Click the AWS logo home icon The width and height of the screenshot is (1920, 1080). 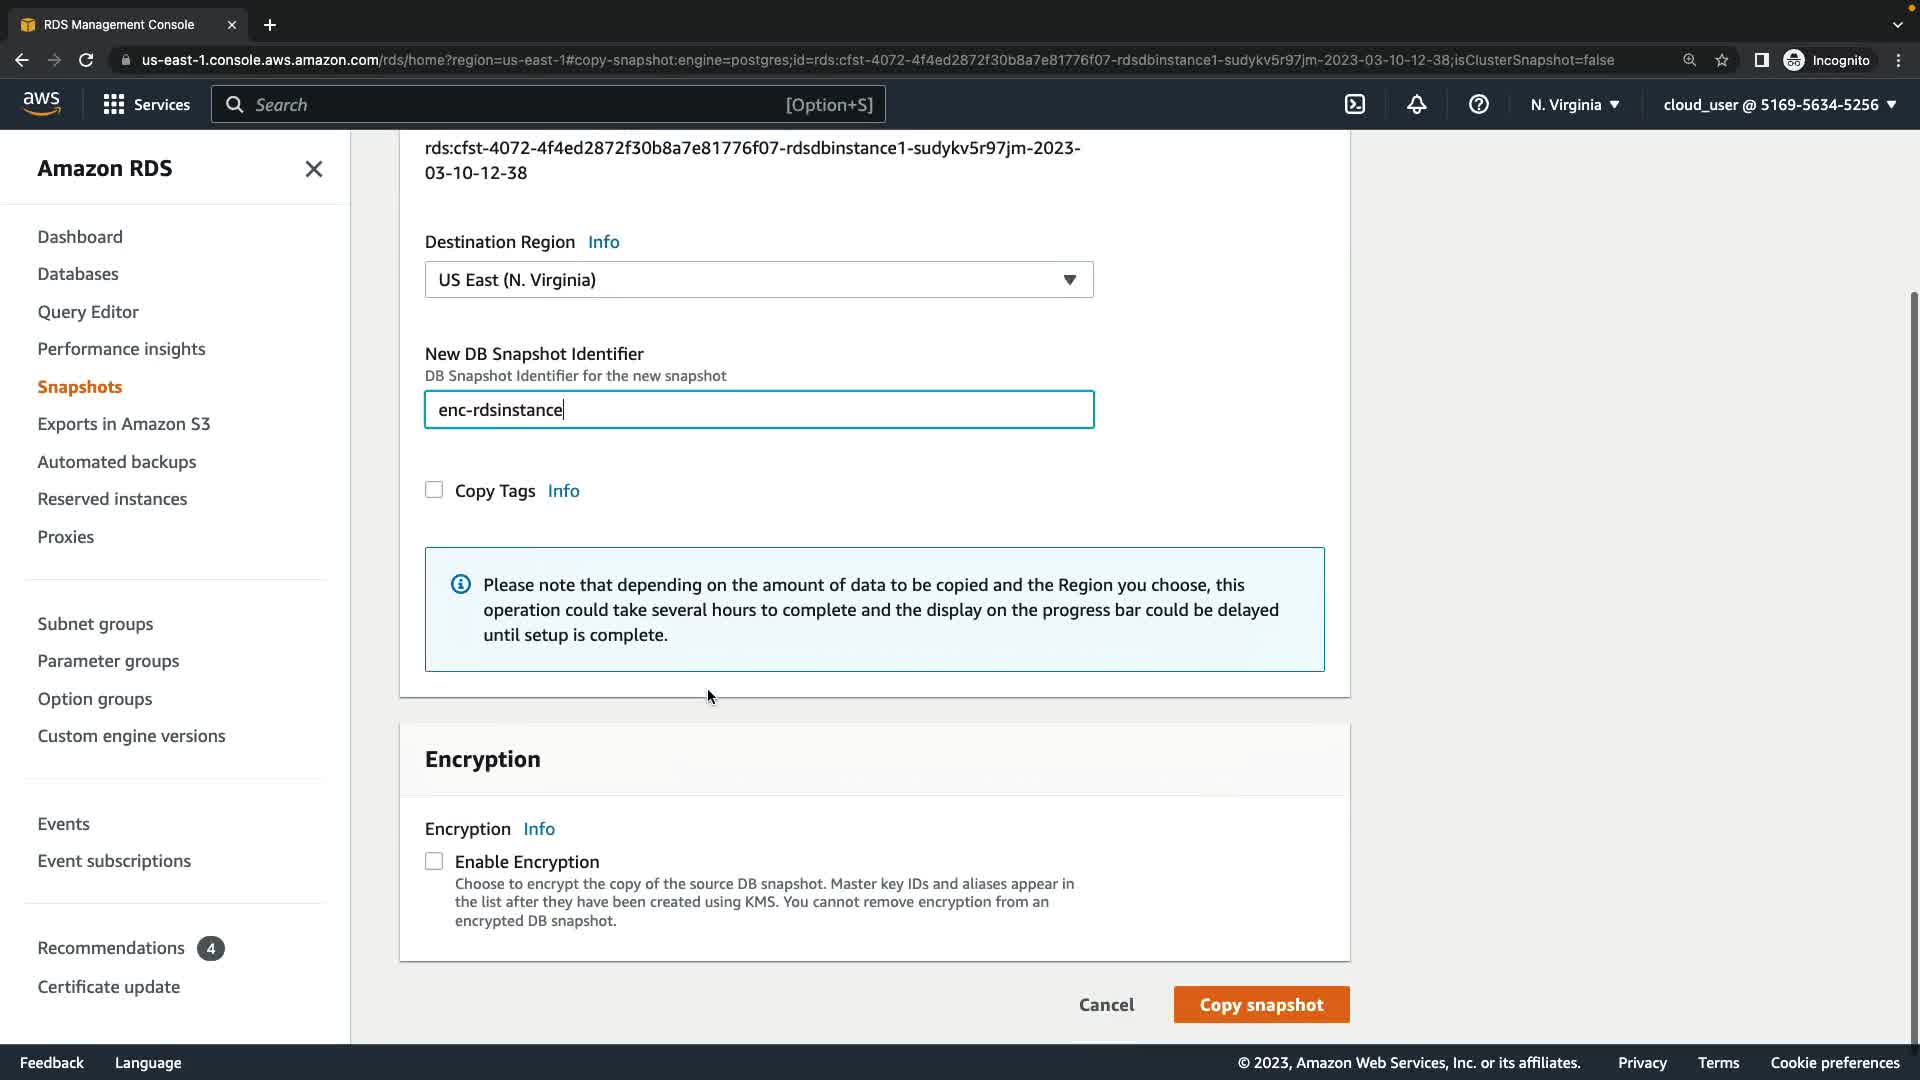tap(41, 104)
